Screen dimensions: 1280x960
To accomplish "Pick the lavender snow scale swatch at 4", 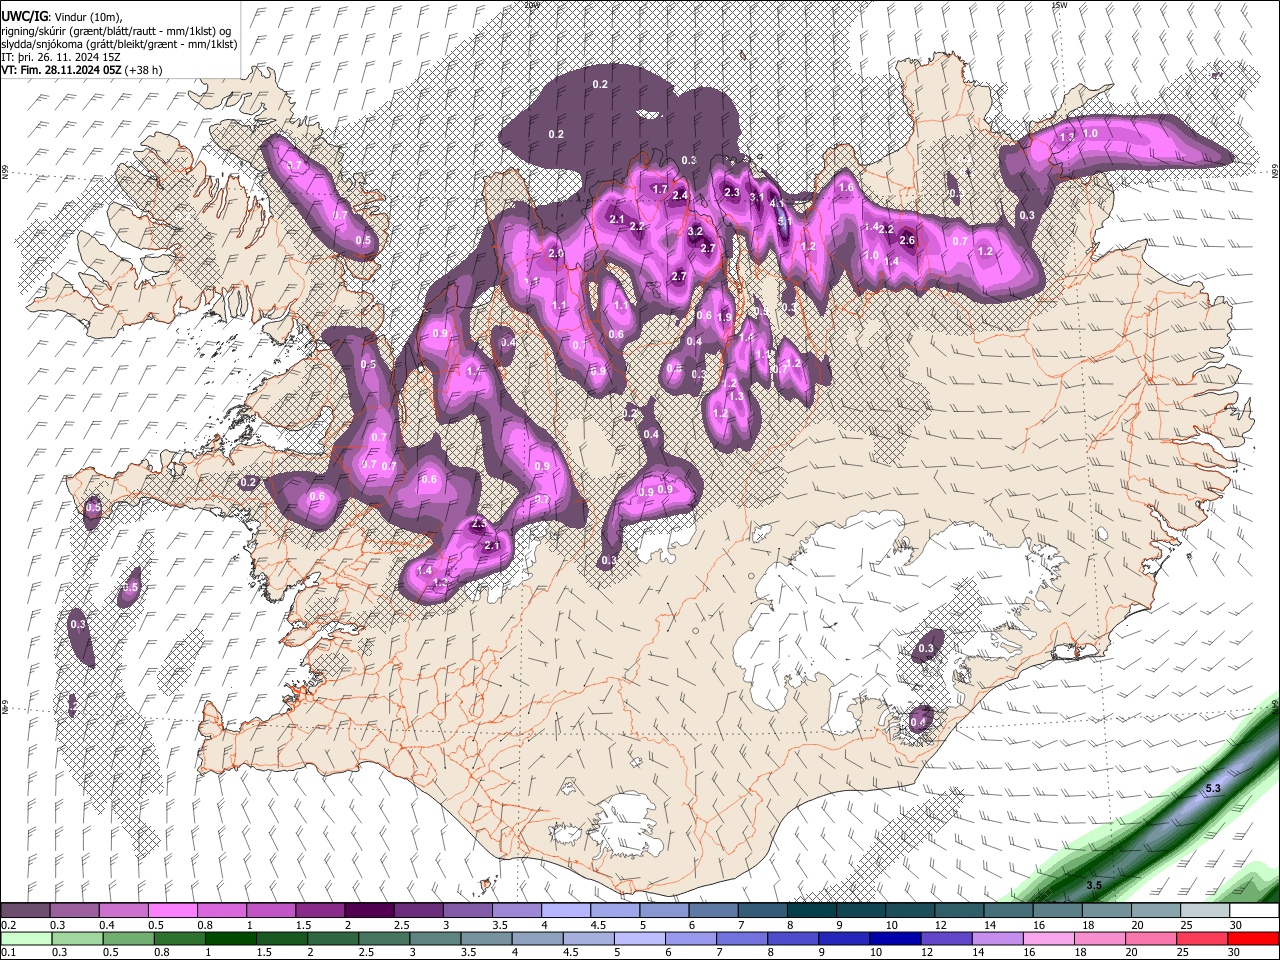I will (x=564, y=911).
